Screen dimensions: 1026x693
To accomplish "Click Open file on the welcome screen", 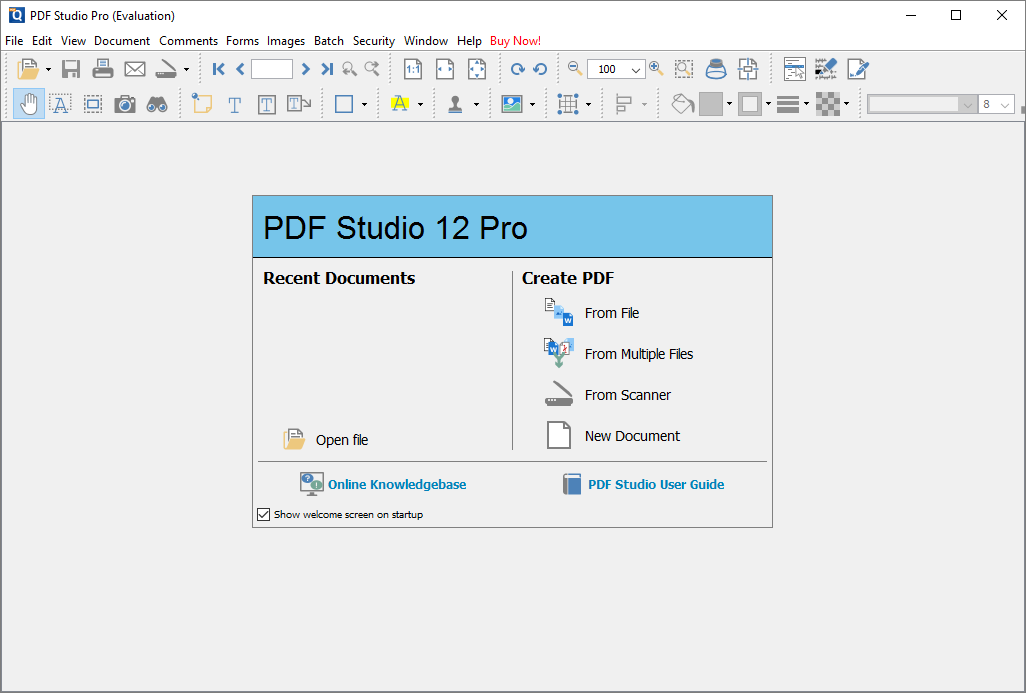I will 326,440.
